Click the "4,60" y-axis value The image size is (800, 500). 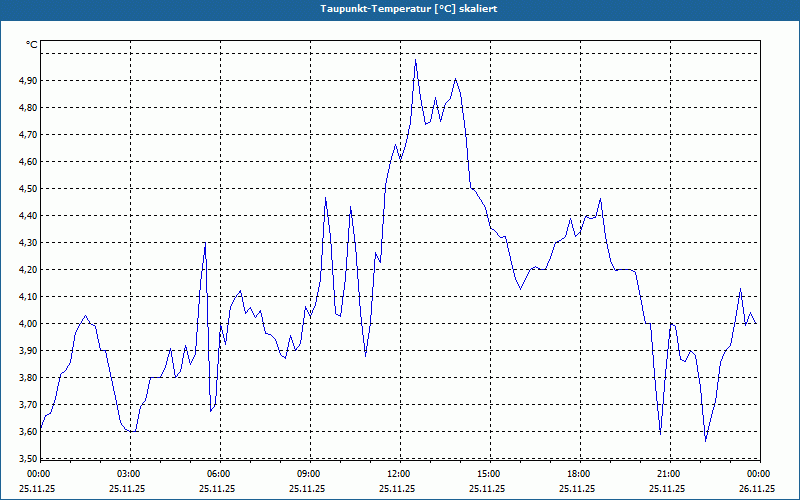point(29,162)
